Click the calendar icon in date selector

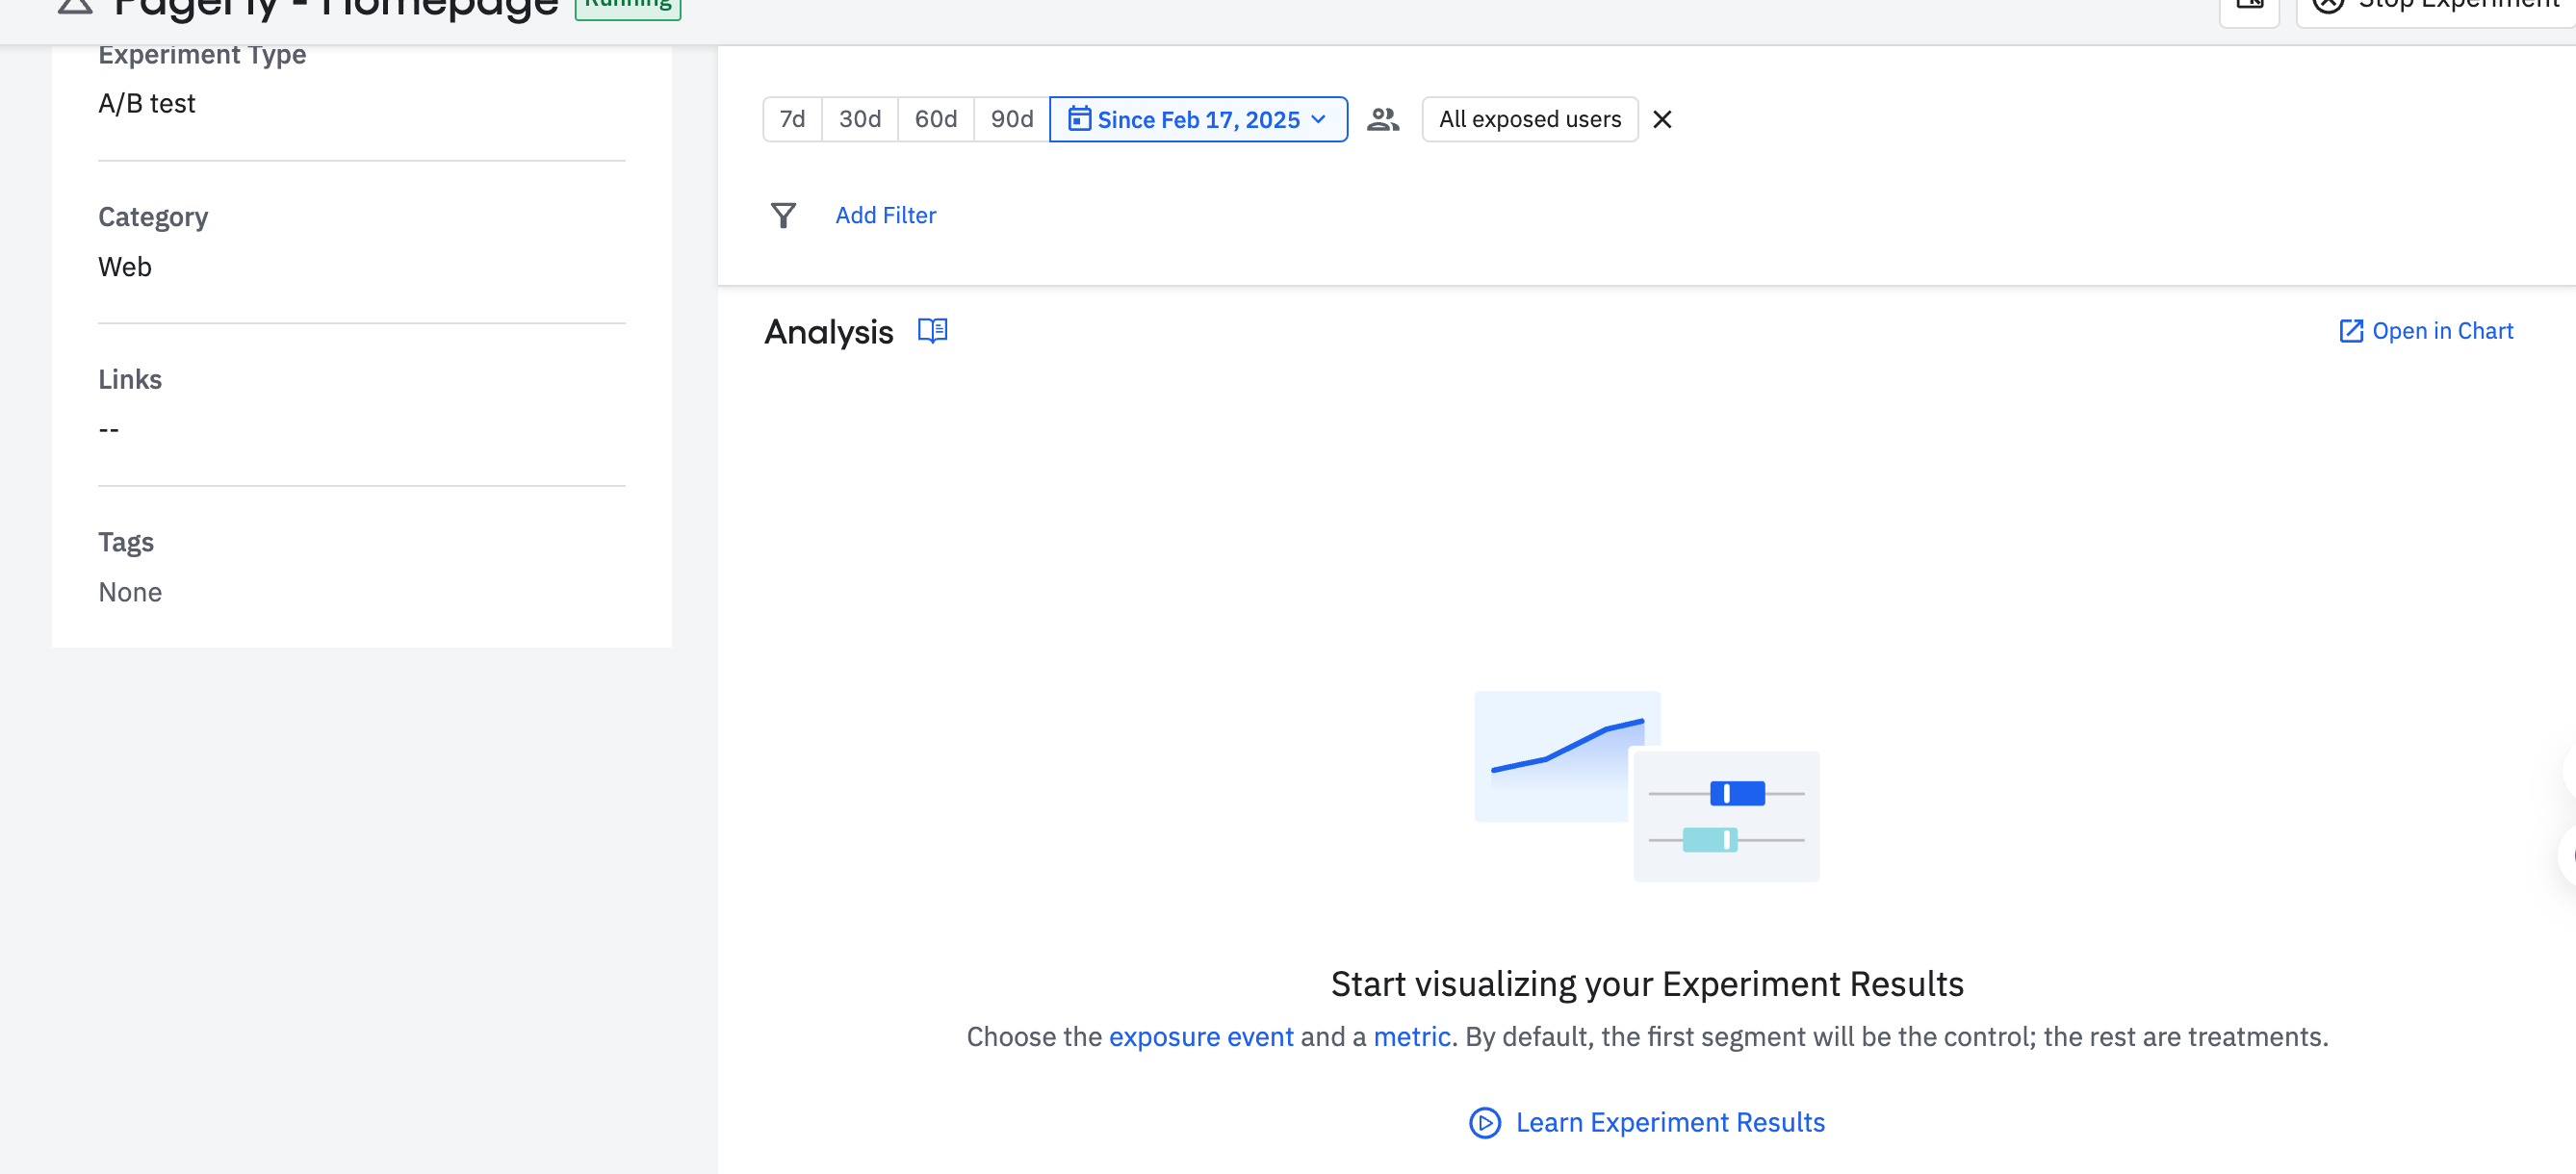click(1079, 119)
